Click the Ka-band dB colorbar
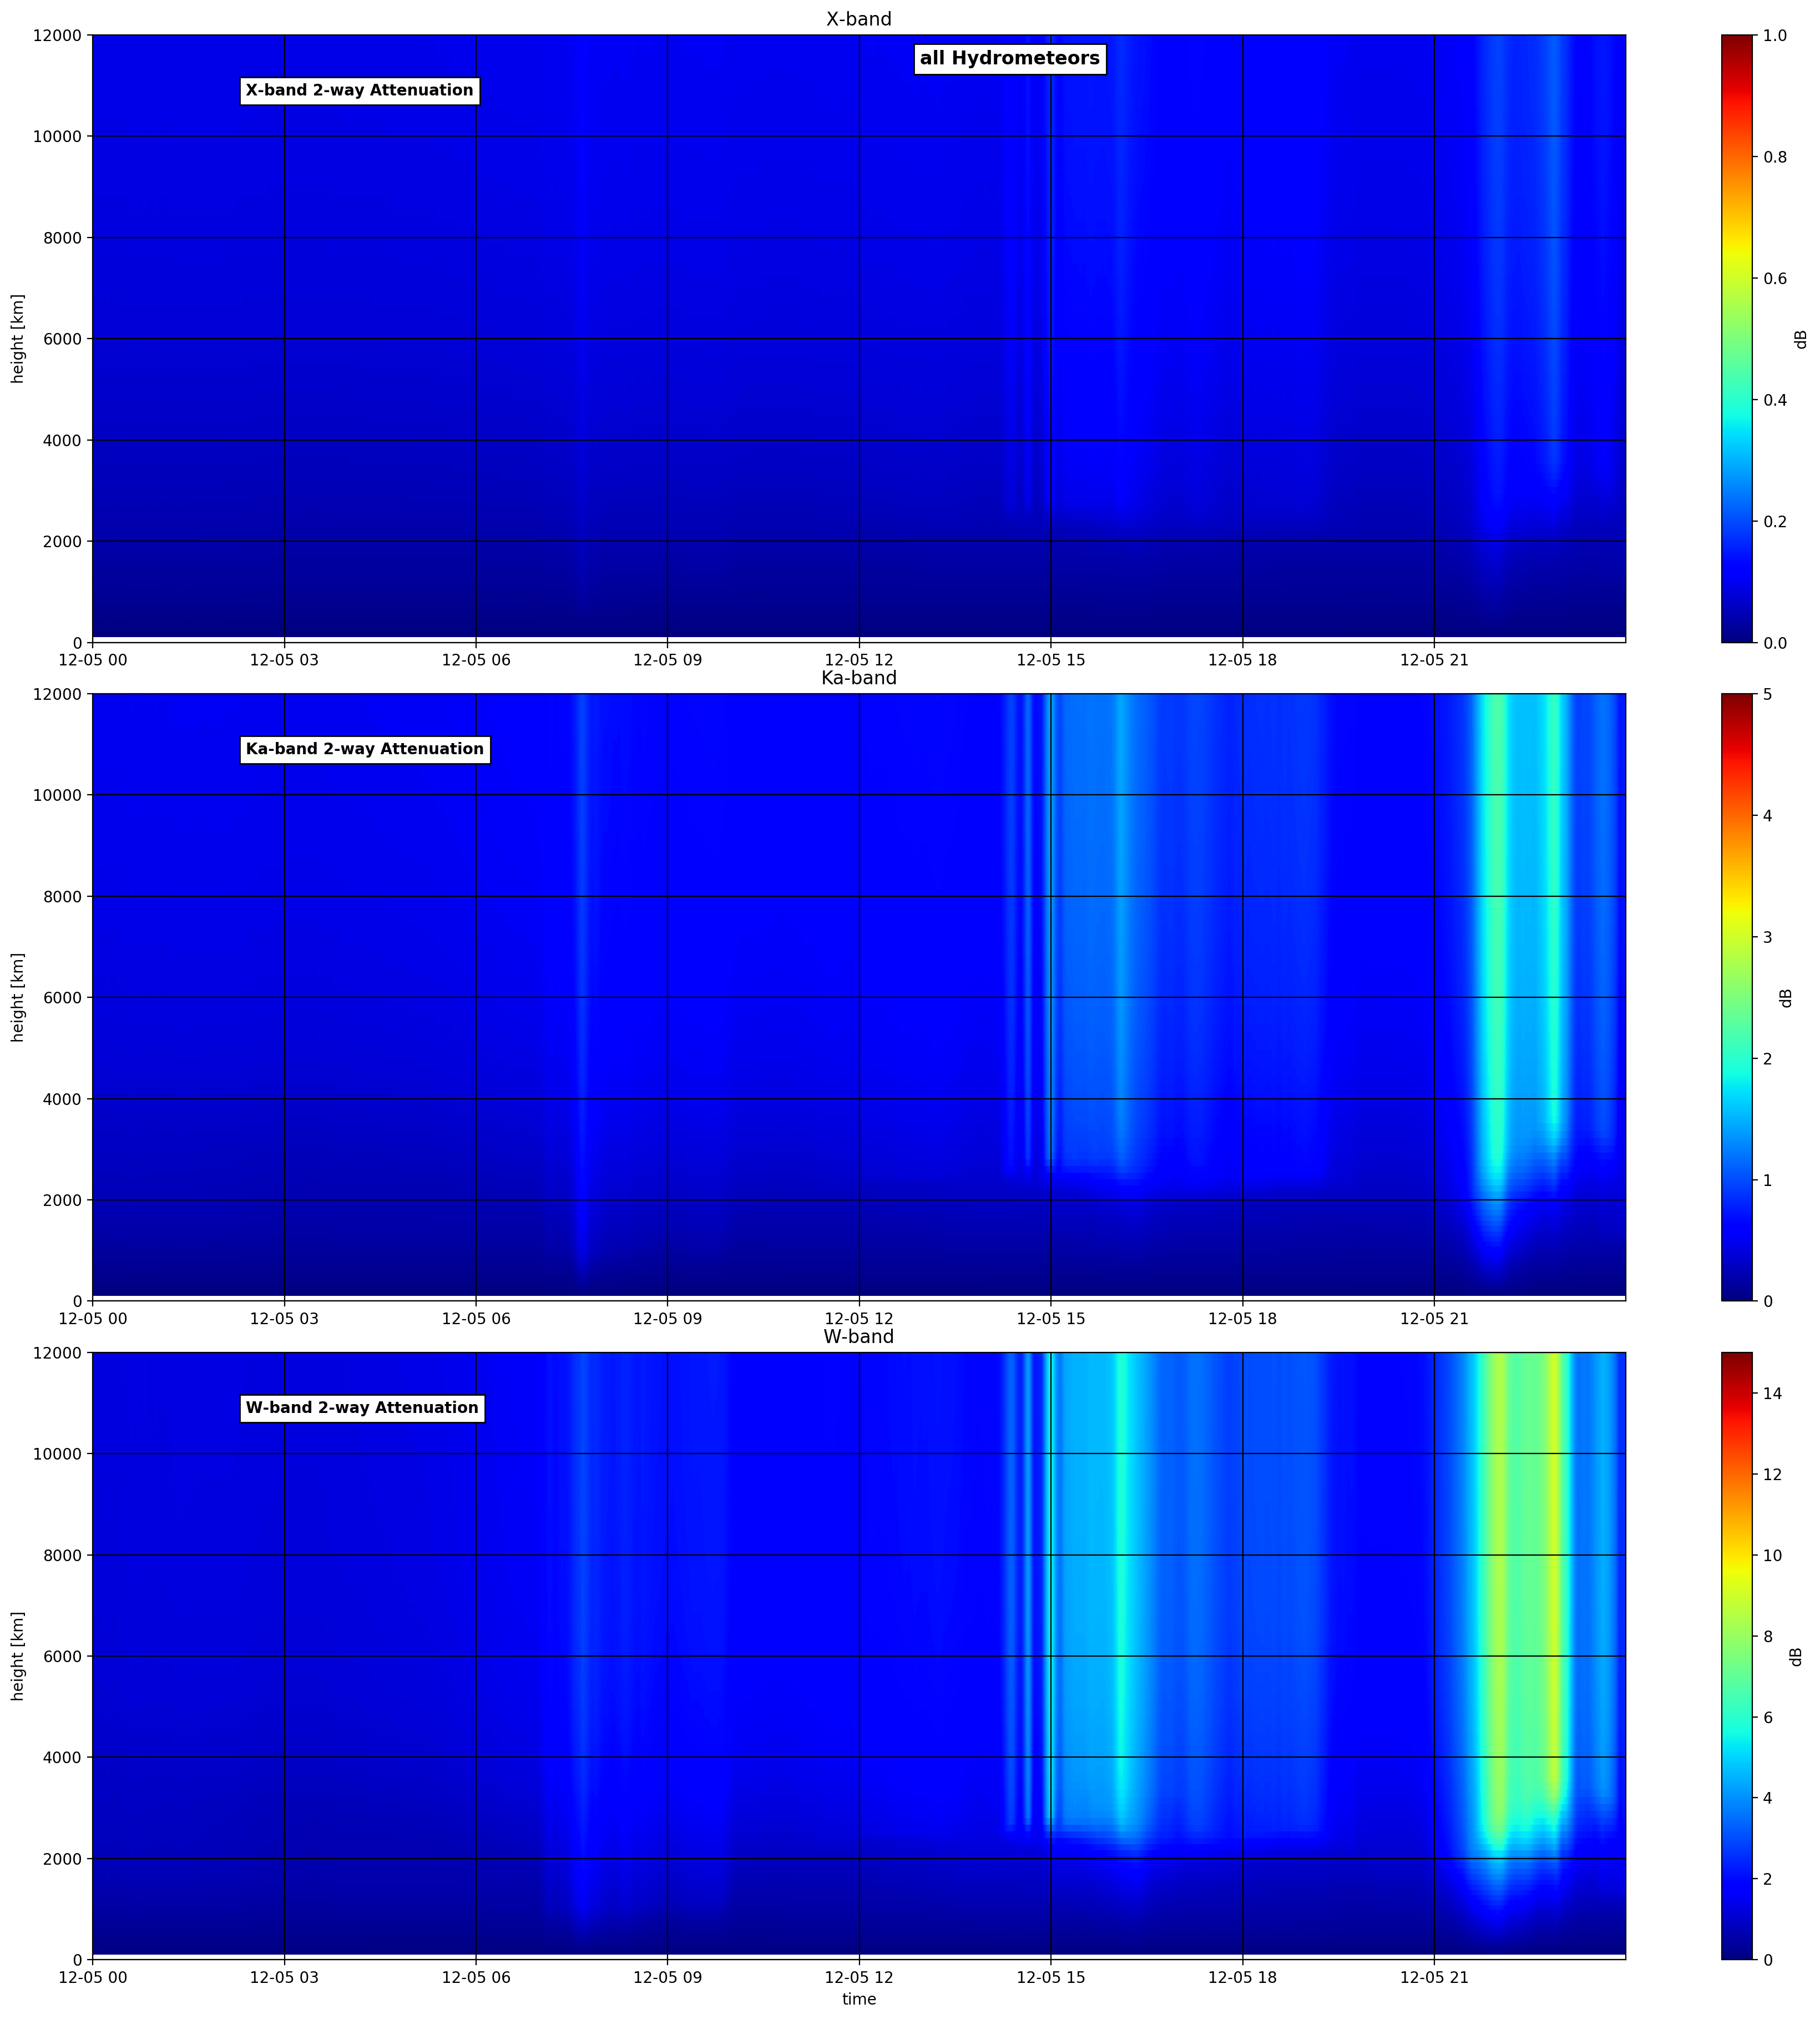Screen dimensions: 1820x2019 tap(1736, 997)
